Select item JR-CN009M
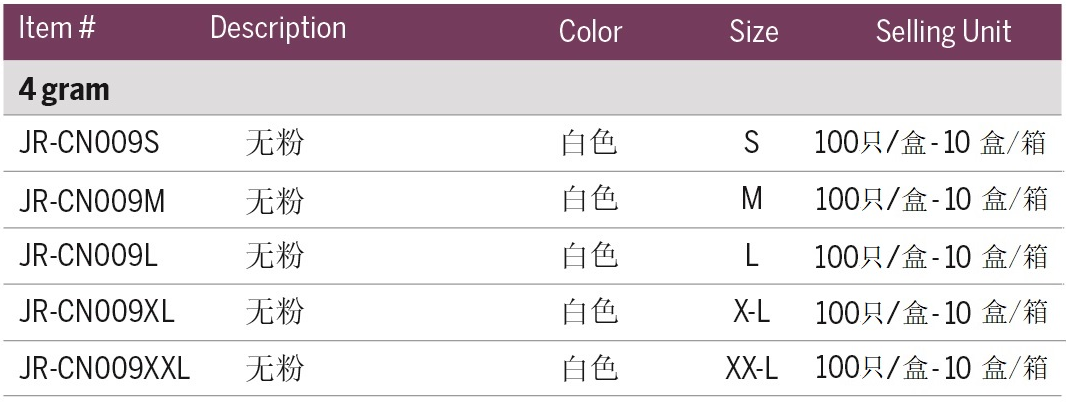The width and height of the screenshot is (1066, 405). 92,201
